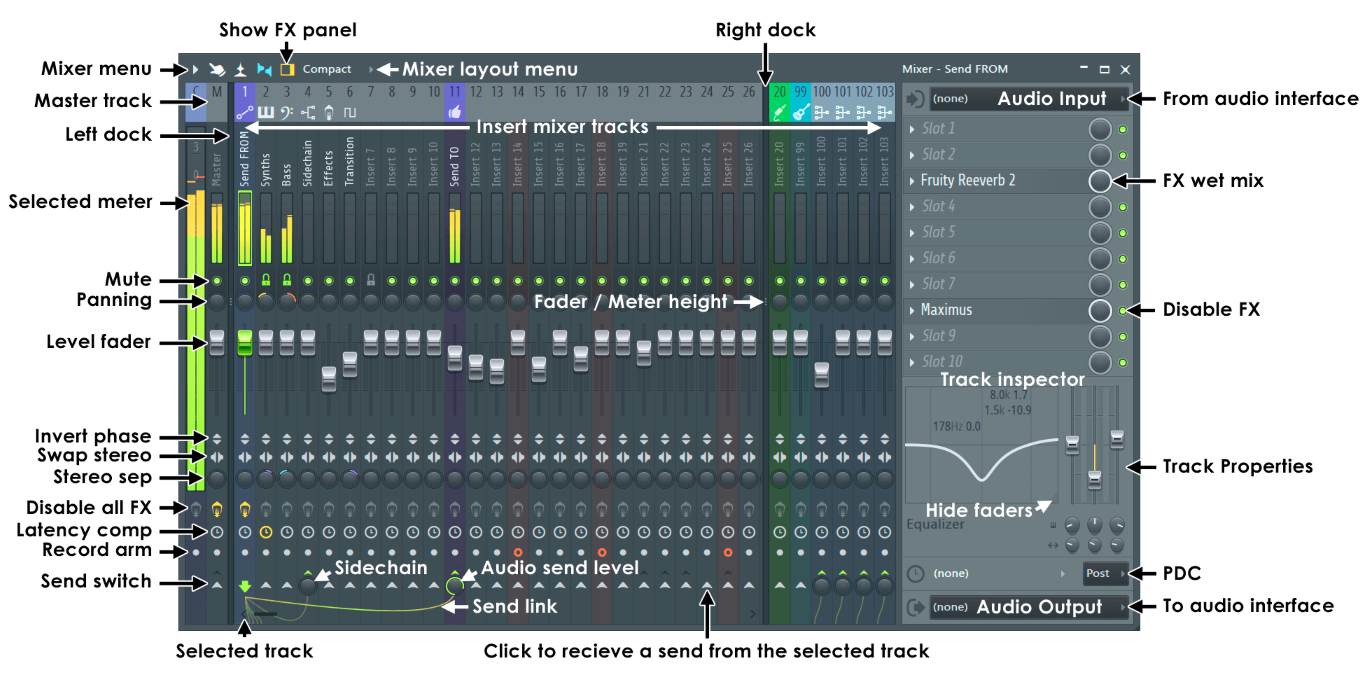Screen dimensions: 1370x673
Task: Open the Mixer menu arrow
Action: click(x=195, y=70)
